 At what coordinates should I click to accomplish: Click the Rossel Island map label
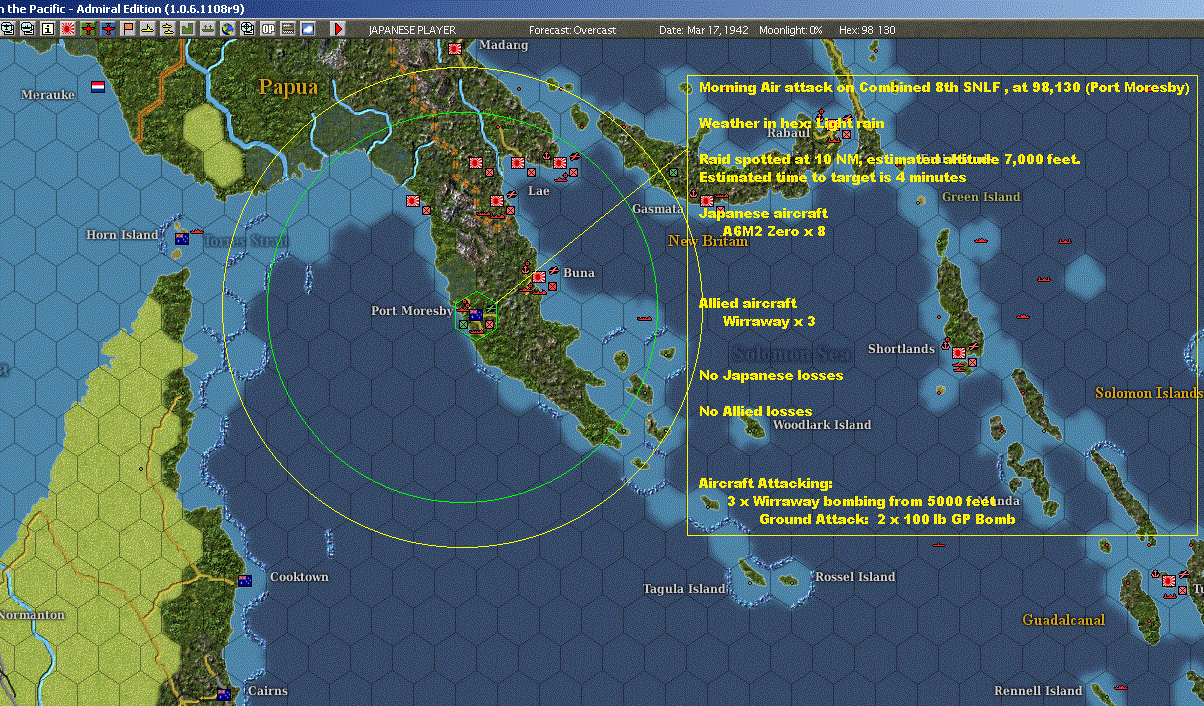click(855, 577)
